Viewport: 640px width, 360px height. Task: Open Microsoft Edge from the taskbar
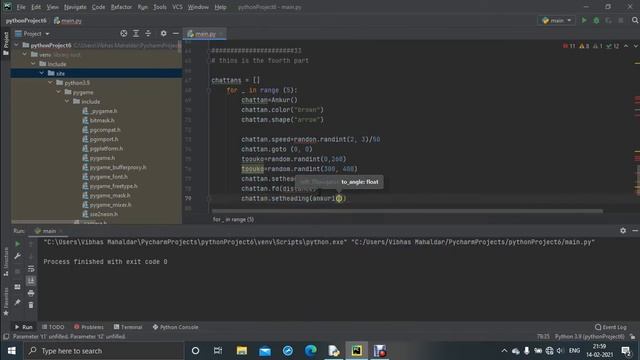(311, 351)
